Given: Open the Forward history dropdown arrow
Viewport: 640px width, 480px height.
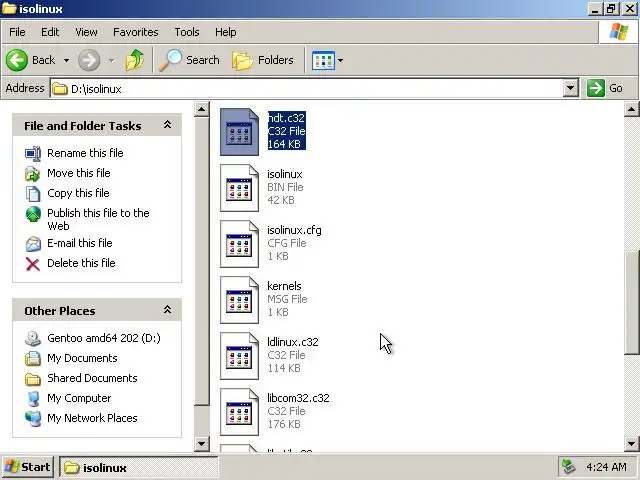Looking at the screenshot, I should tap(111, 60).
